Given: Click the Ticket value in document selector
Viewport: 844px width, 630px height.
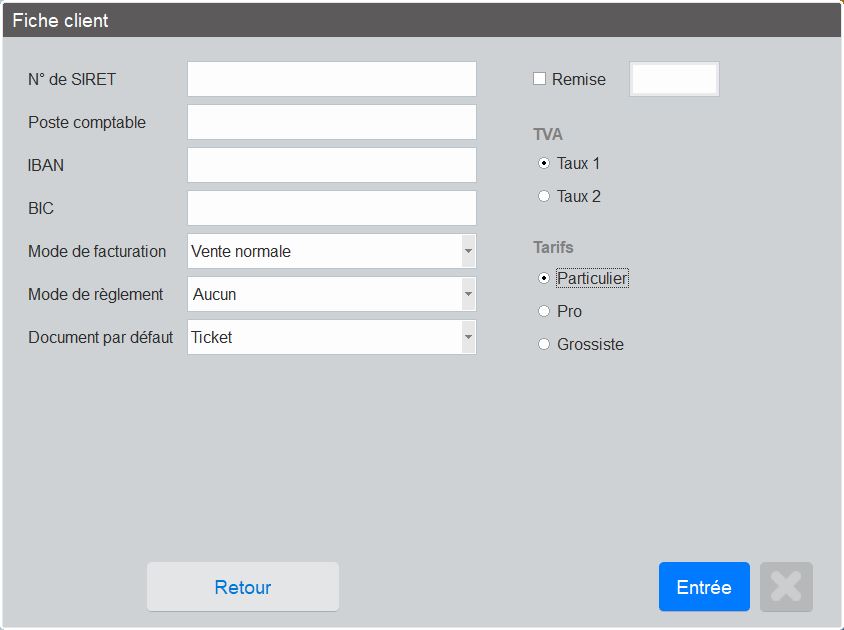Looking at the screenshot, I should (x=212, y=338).
